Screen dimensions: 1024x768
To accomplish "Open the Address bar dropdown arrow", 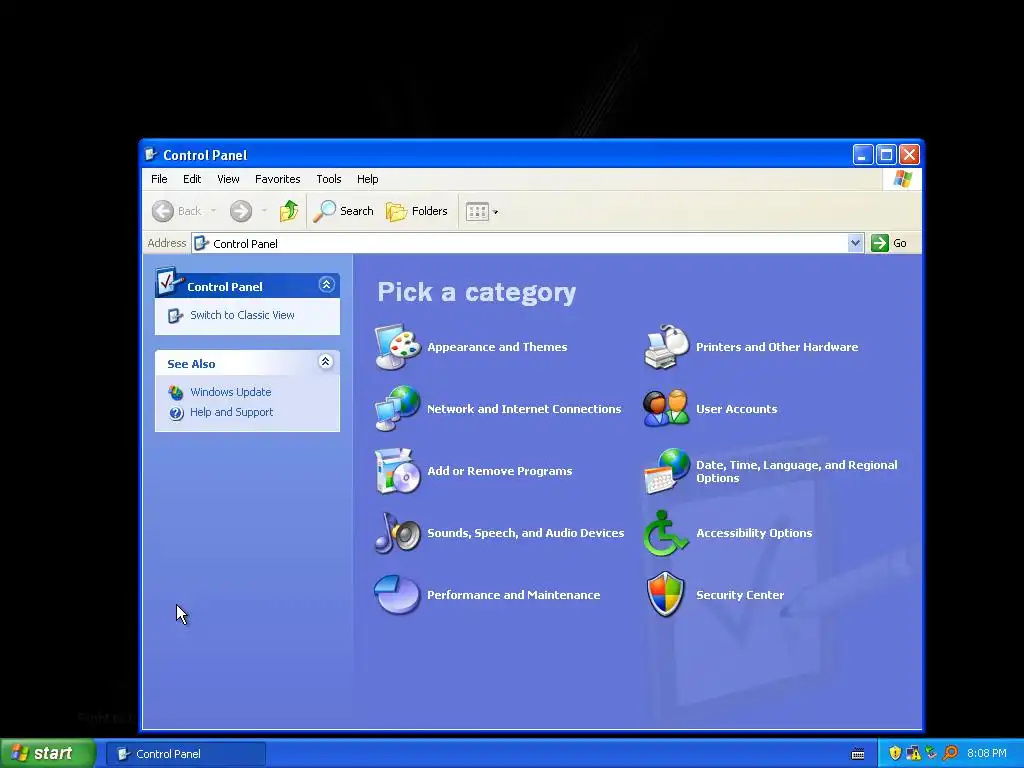I will pos(855,243).
